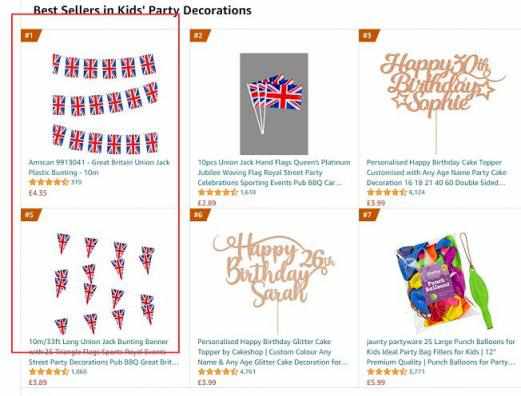Open the Amscan Great Britain Union Jack bunting link
The height and width of the screenshot is (396, 521).
pos(99,167)
